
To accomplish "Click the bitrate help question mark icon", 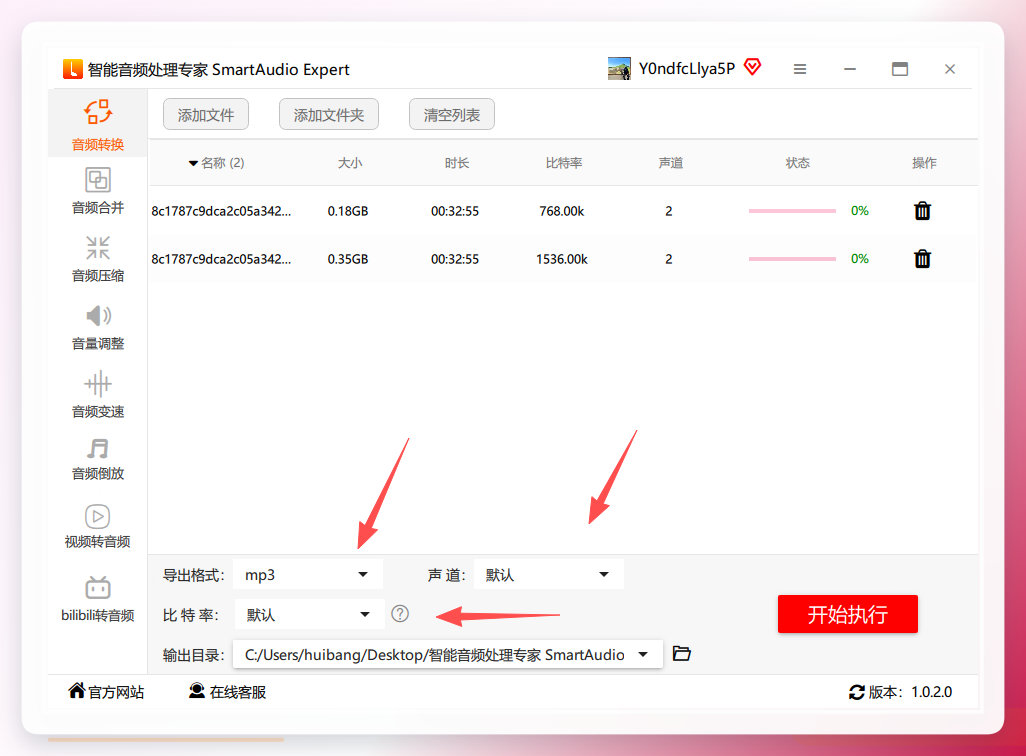I will coord(400,613).
